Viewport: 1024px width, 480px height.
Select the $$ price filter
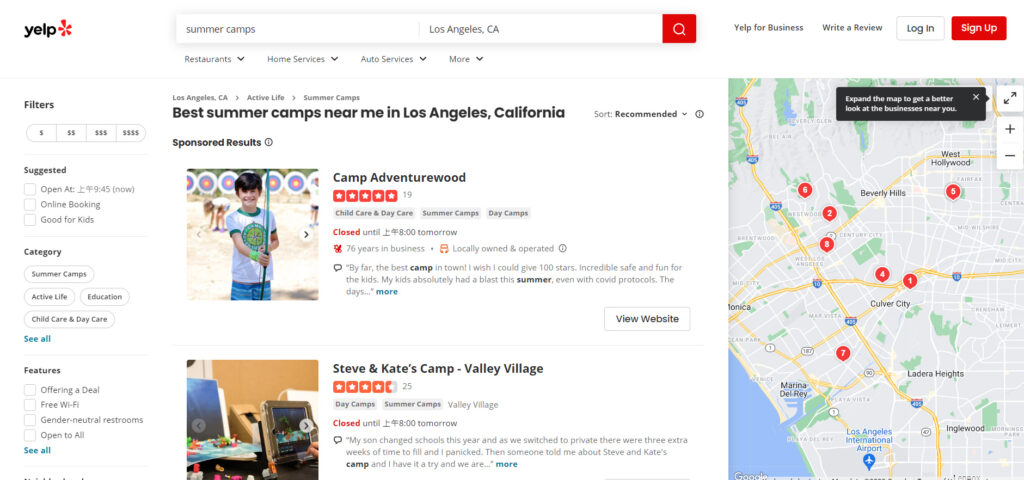[x=71, y=133]
